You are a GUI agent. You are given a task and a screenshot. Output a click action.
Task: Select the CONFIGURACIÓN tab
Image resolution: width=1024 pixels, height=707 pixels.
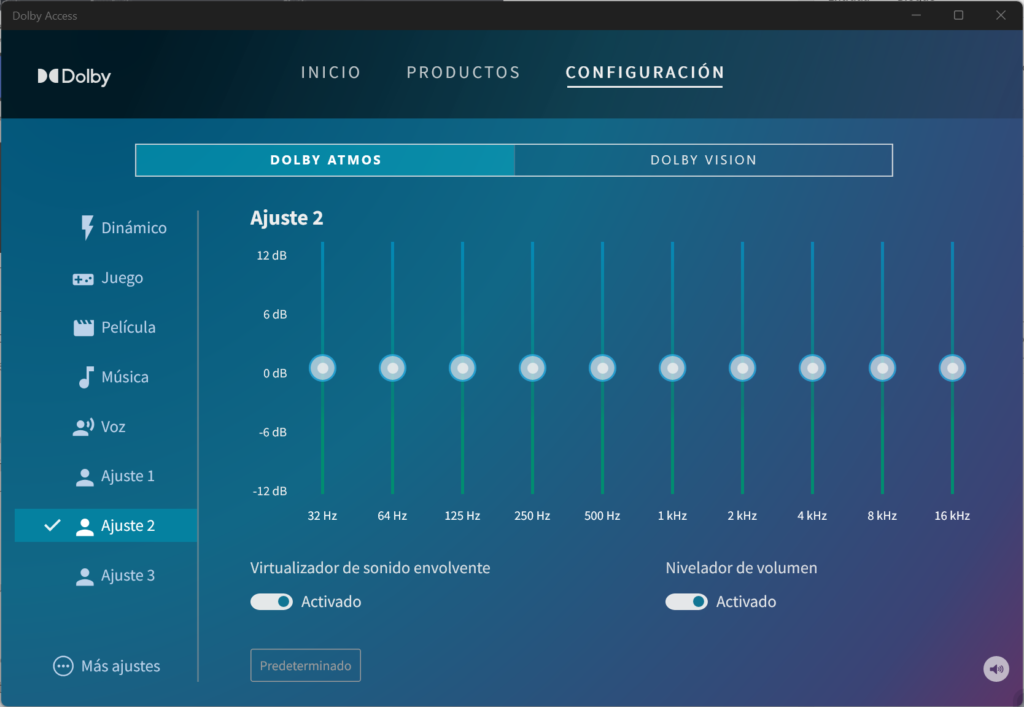point(645,72)
